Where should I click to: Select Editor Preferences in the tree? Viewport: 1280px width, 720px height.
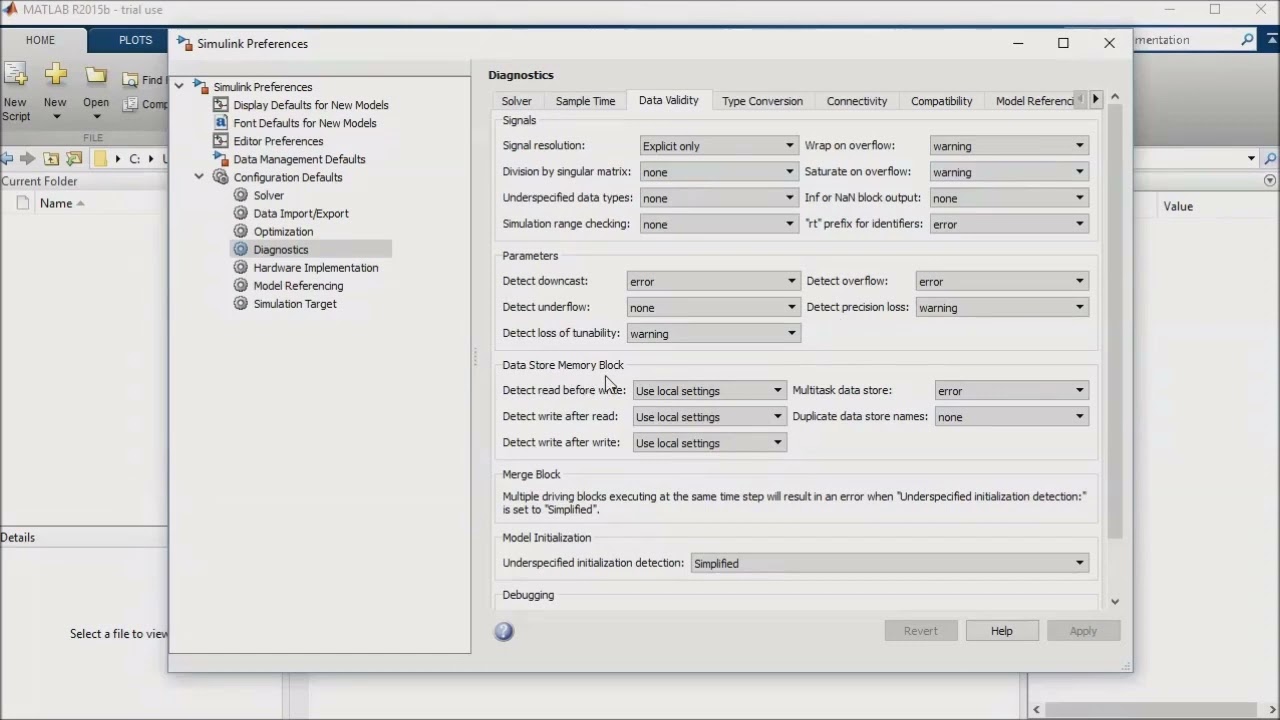pos(278,141)
